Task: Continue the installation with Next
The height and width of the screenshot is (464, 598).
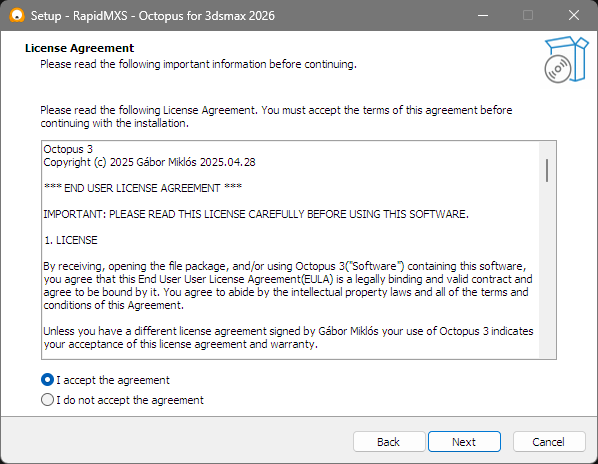Action: [464, 442]
